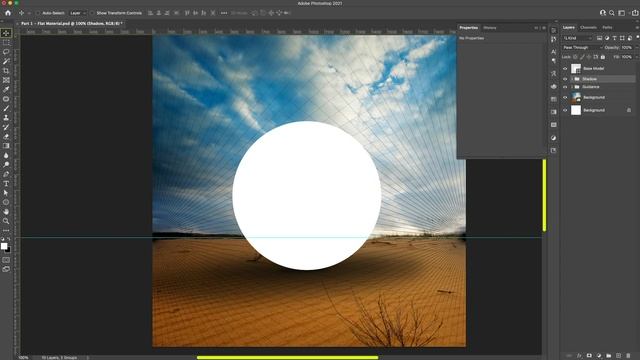Image resolution: width=640 pixels, height=360 pixels.
Task: Expand the Shadow group
Action: coord(572,79)
